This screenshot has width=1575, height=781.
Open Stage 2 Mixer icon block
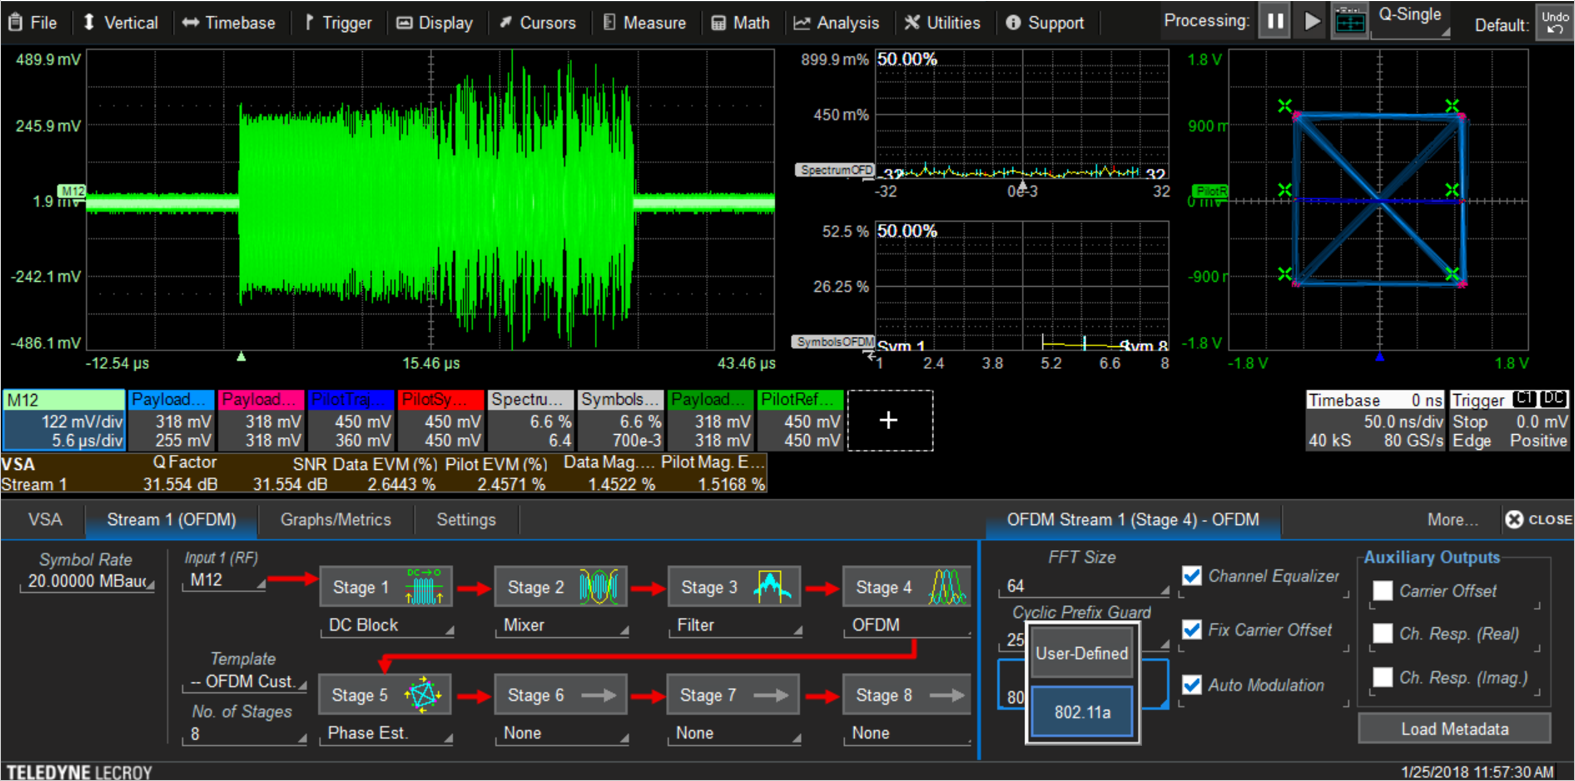click(560, 587)
